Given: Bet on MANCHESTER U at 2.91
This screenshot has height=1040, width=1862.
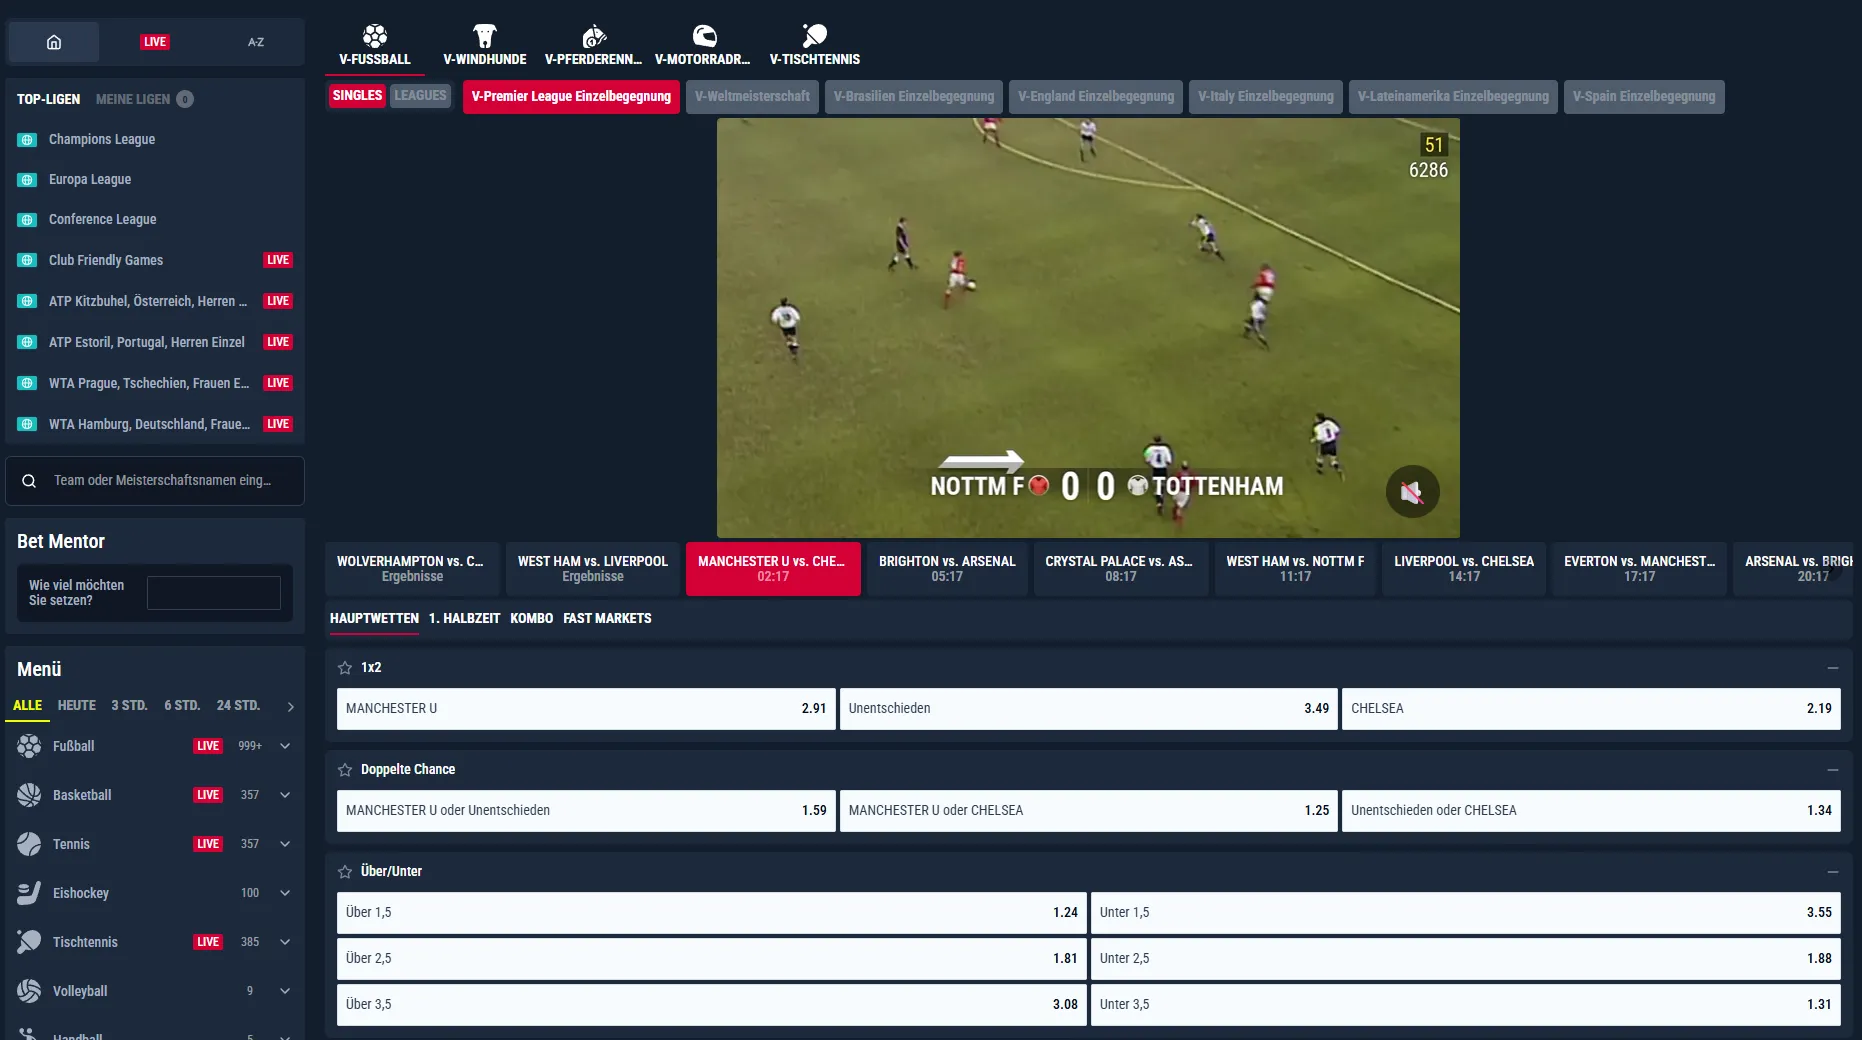Looking at the screenshot, I should pos(586,709).
